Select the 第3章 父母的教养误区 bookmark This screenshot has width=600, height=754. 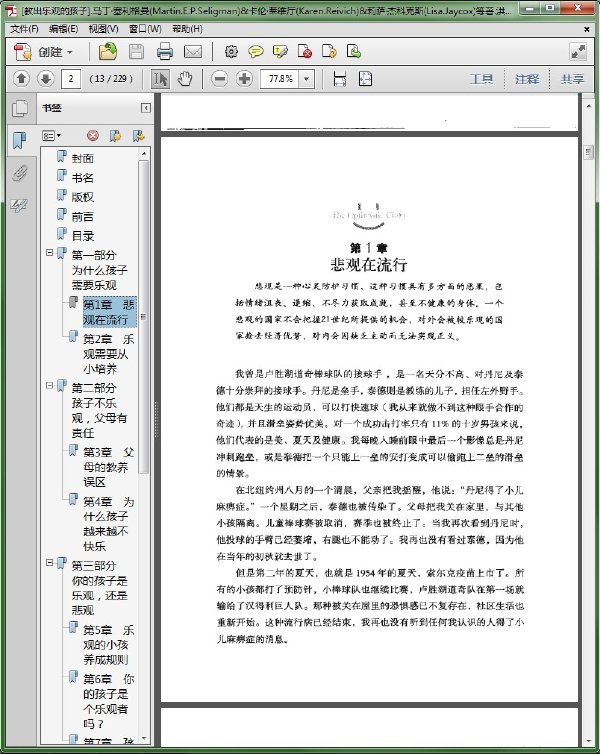coord(109,467)
